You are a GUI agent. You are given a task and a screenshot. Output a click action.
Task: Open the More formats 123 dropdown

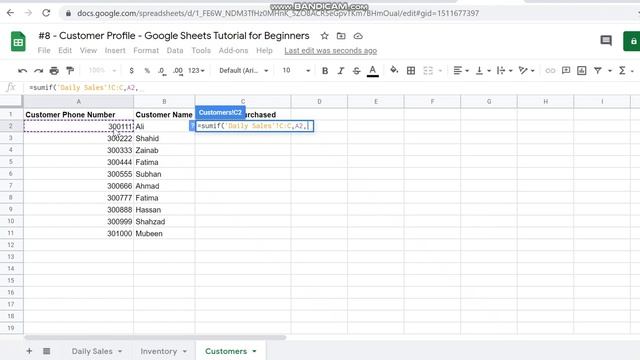pyautogui.click(x=196, y=71)
